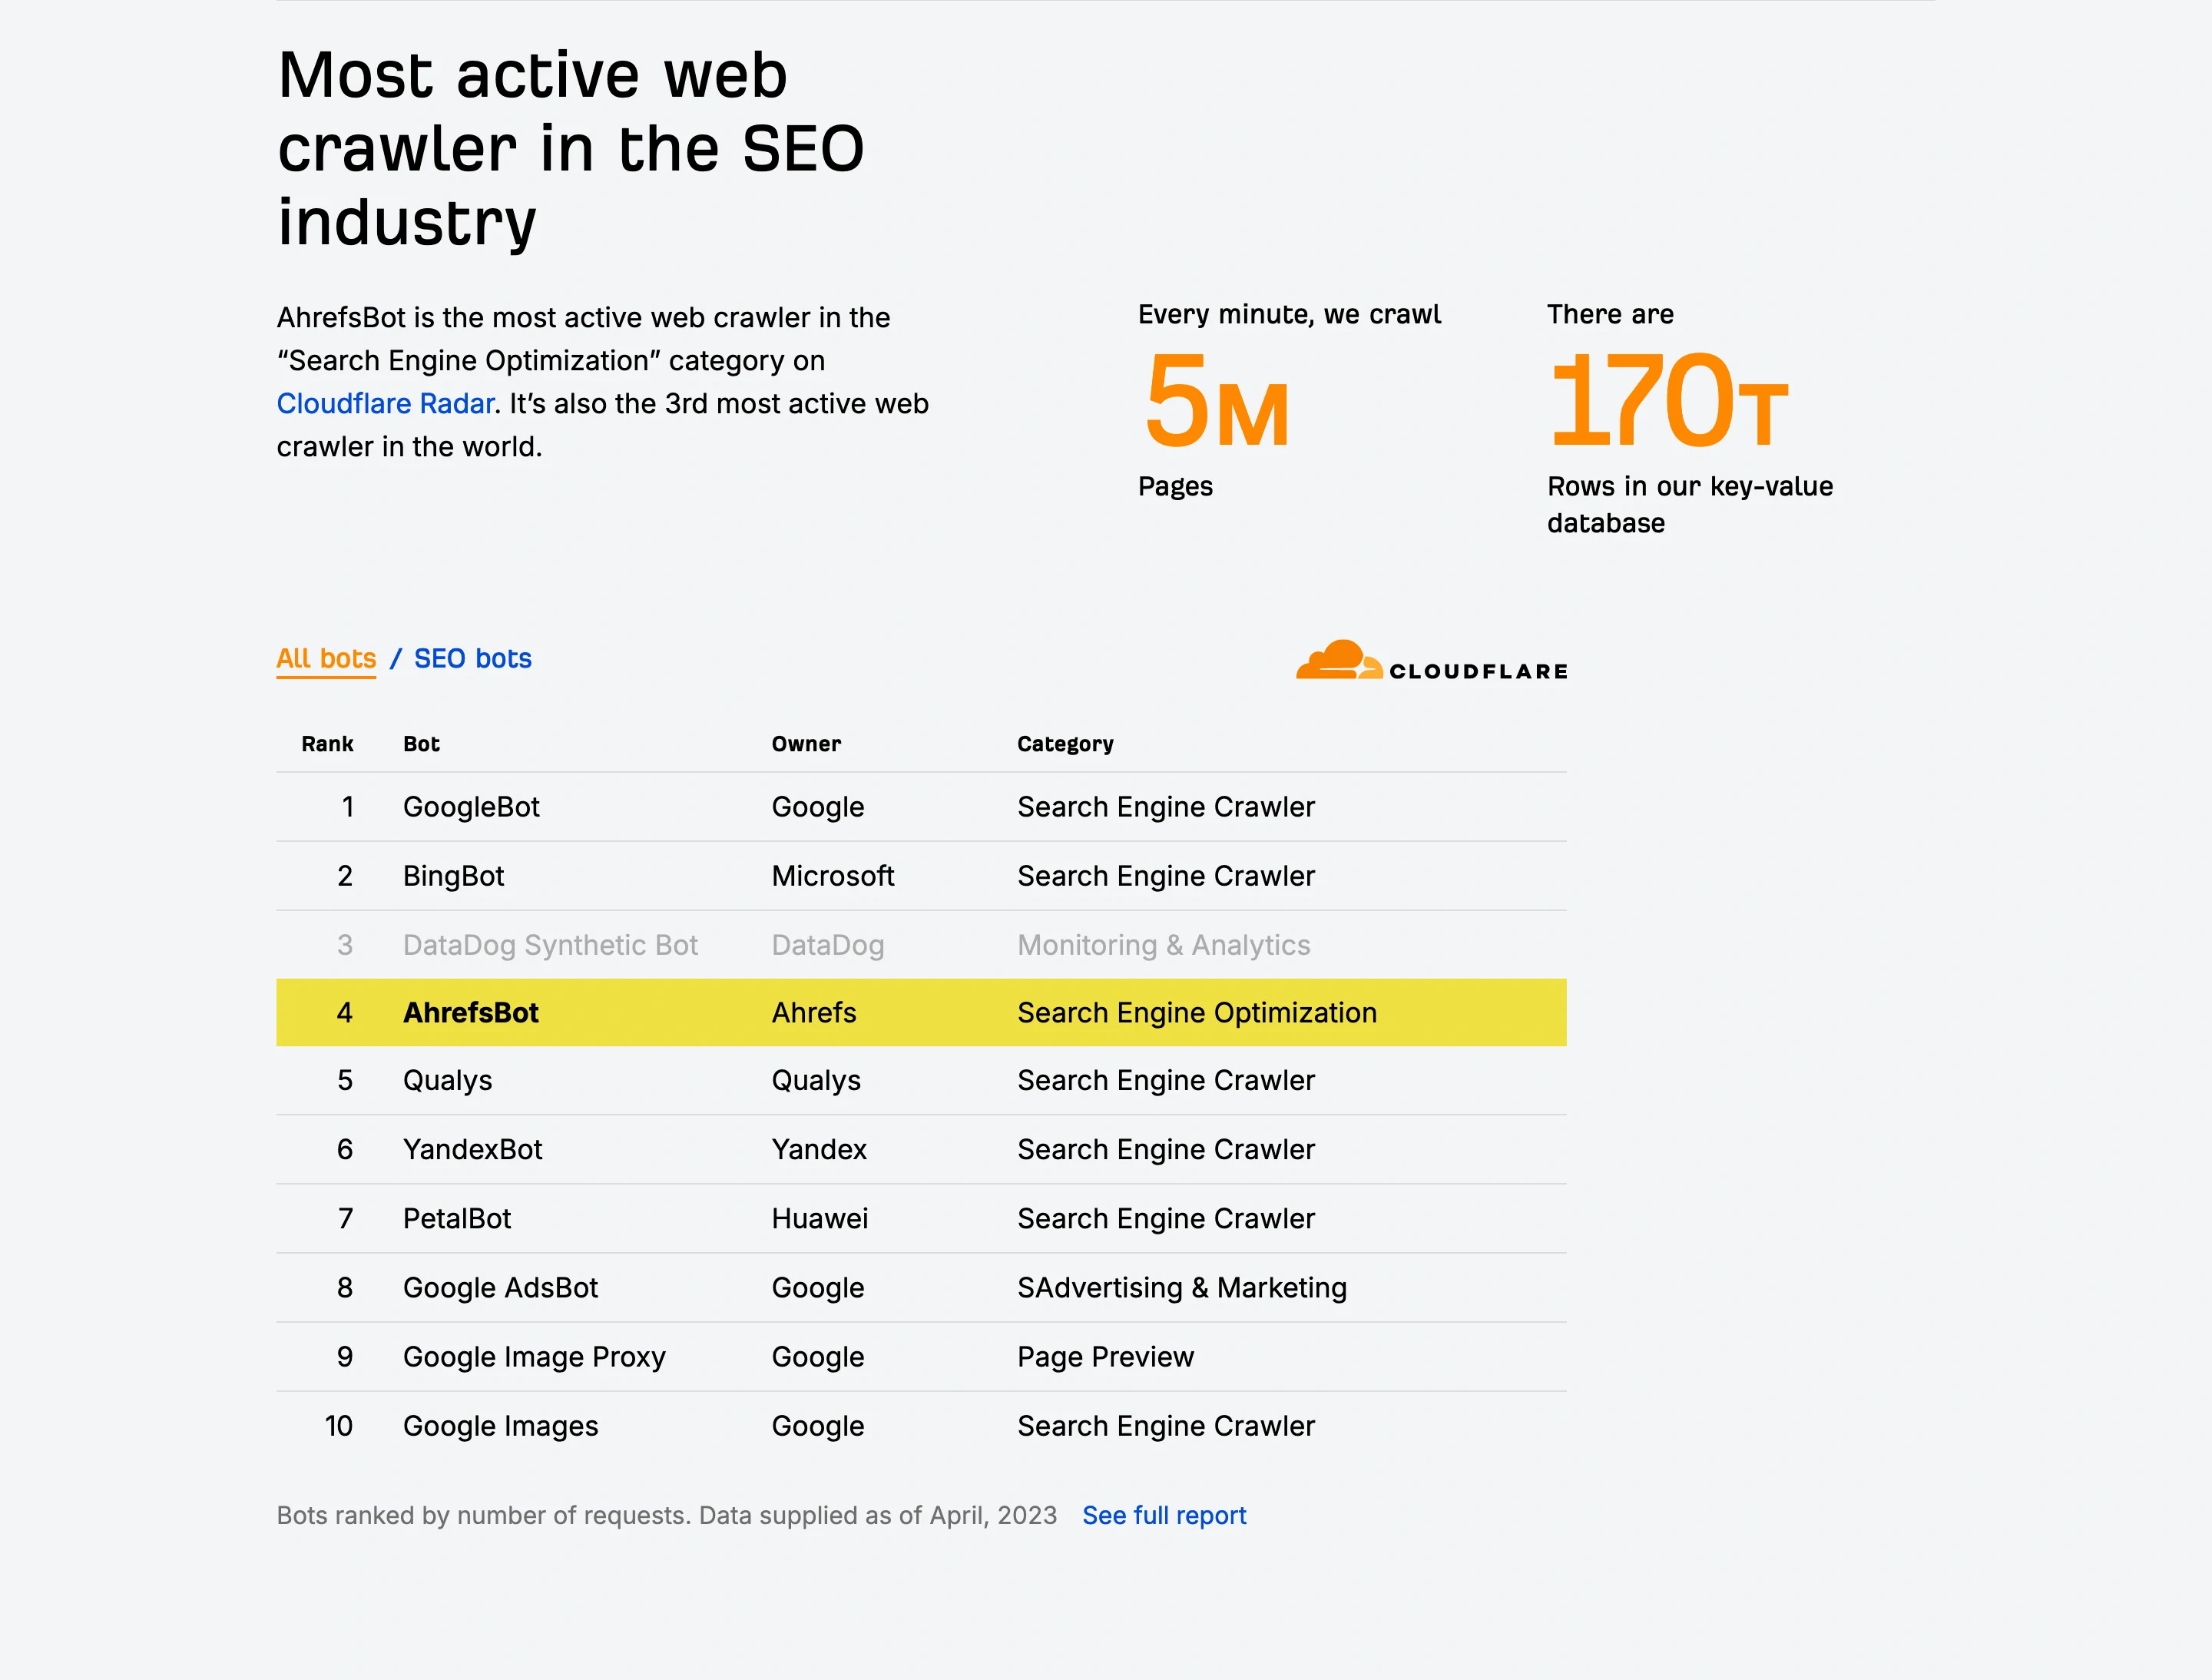The image size is (2212, 1680).
Task: Click the orange 170T rows statistic
Action: click(1667, 402)
